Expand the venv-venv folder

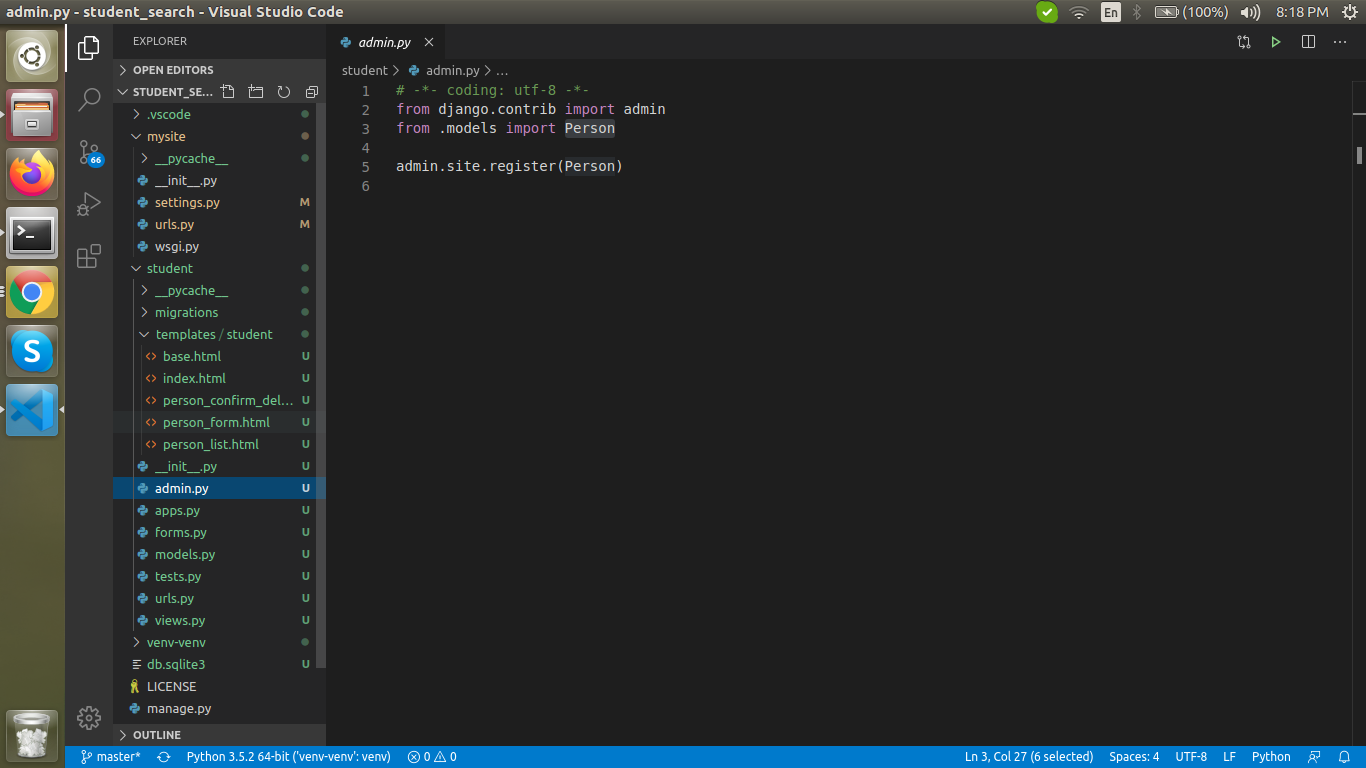(219, 642)
